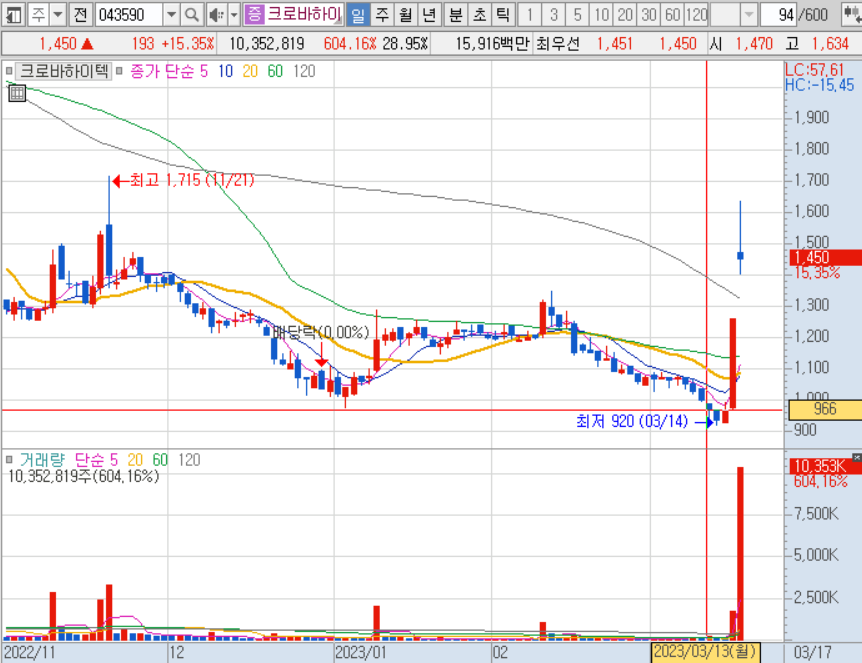The height and width of the screenshot is (663, 862).
Task: Focus the stock code field 043590
Action: click(x=129, y=15)
